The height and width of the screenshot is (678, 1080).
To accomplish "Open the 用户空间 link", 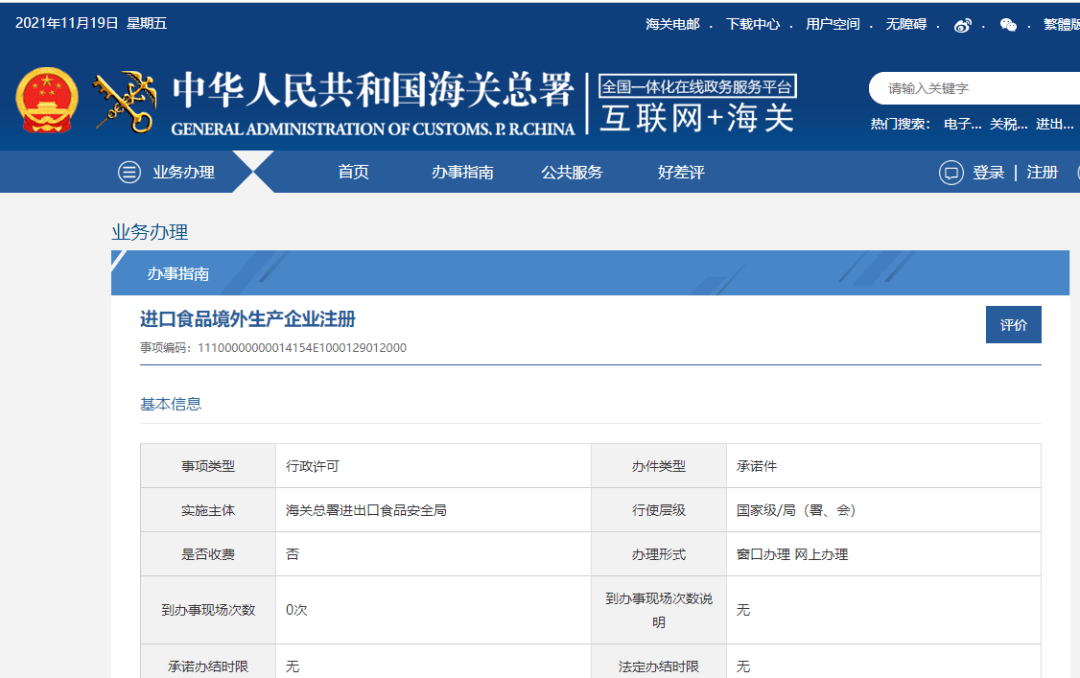I will click(x=832, y=24).
